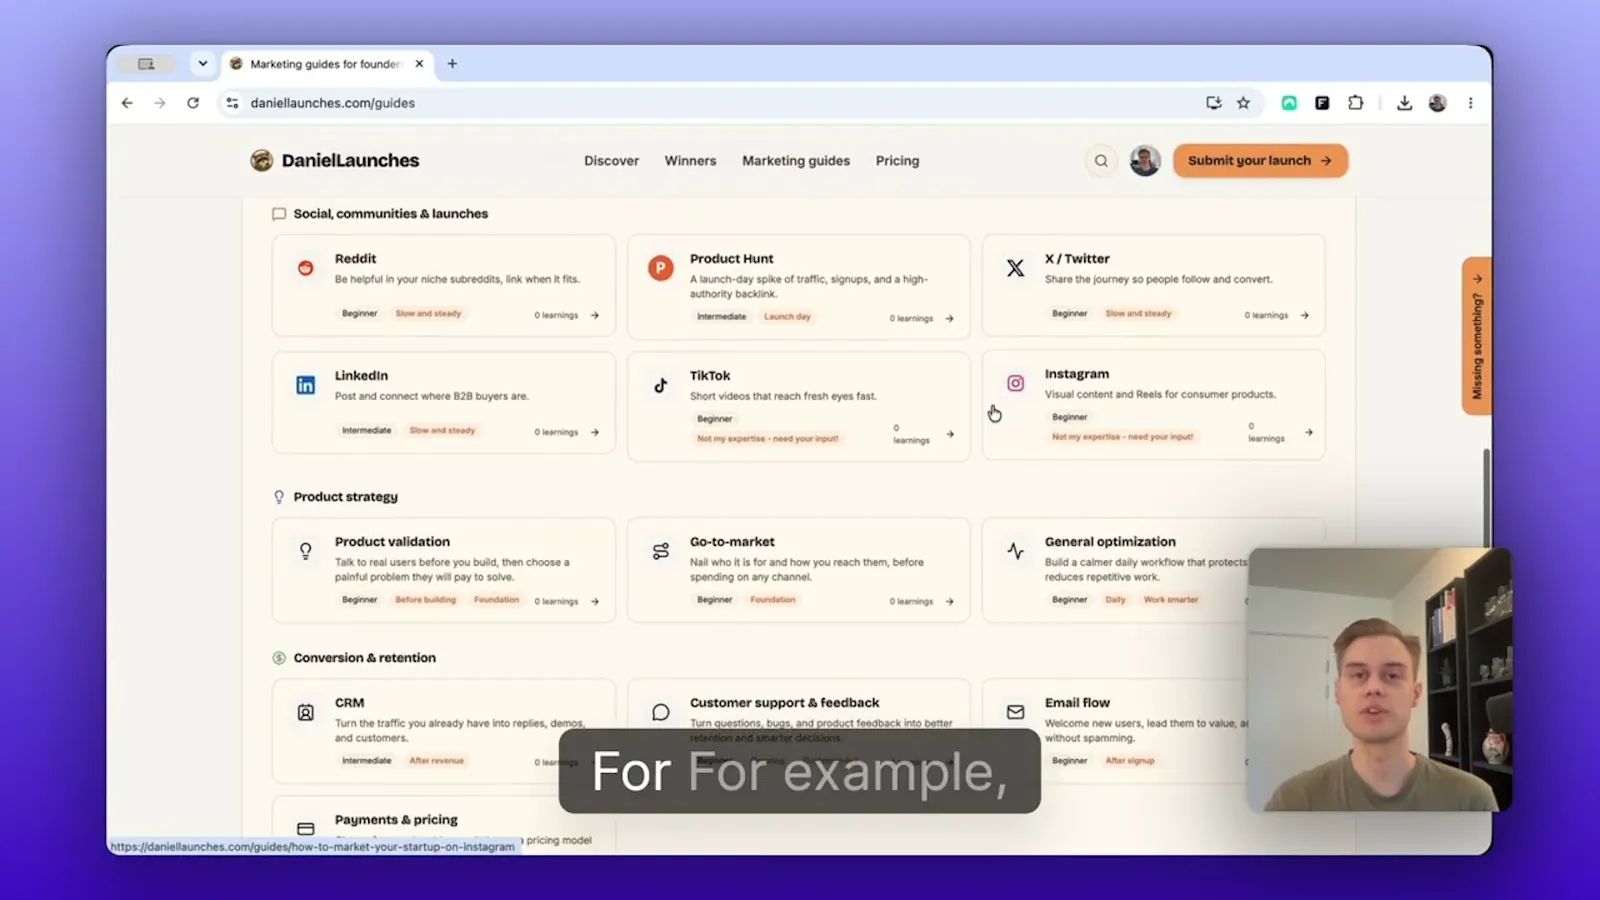Screen dimensions: 1600x900
Task: Open the Email flow title link
Action: click(1077, 703)
